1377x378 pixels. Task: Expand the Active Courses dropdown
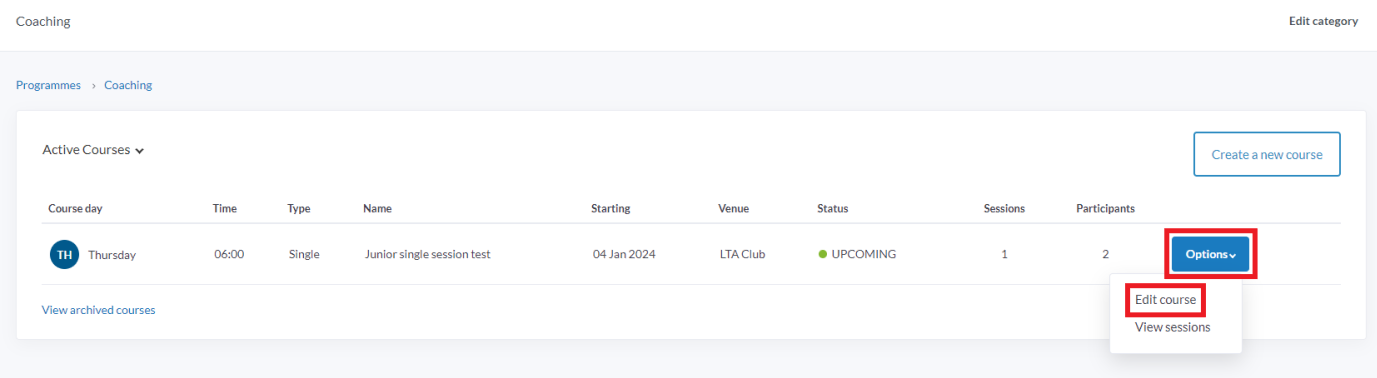93,150
